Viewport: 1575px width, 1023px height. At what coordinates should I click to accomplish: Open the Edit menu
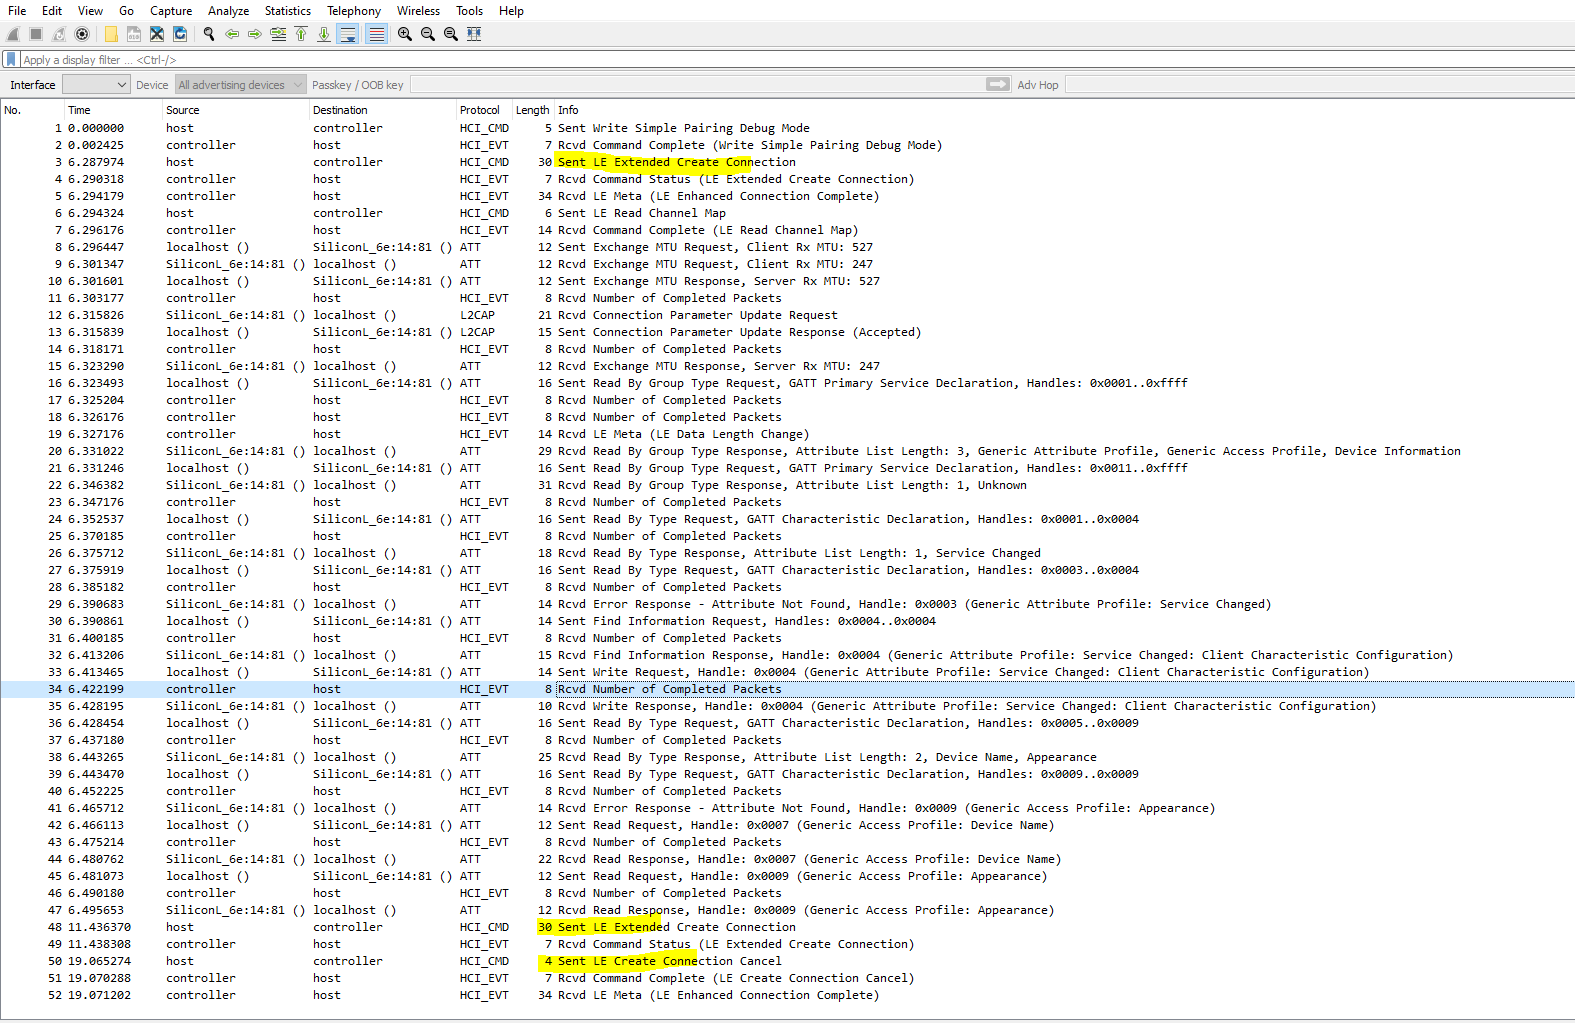click(52, 11)
